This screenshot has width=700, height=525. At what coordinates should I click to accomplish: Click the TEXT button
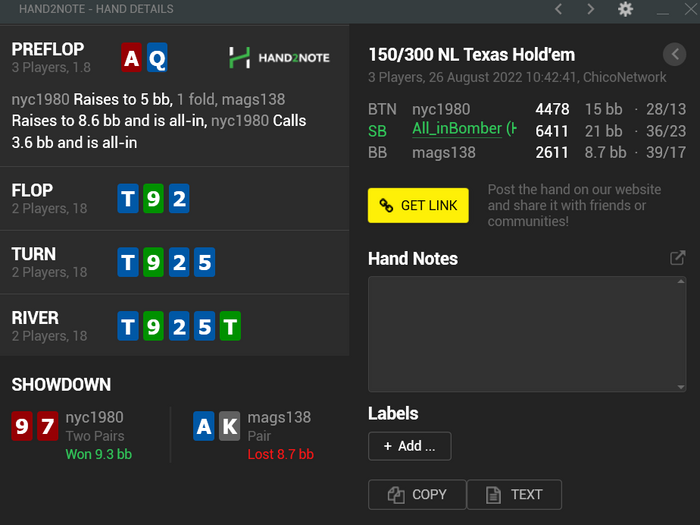514,495
